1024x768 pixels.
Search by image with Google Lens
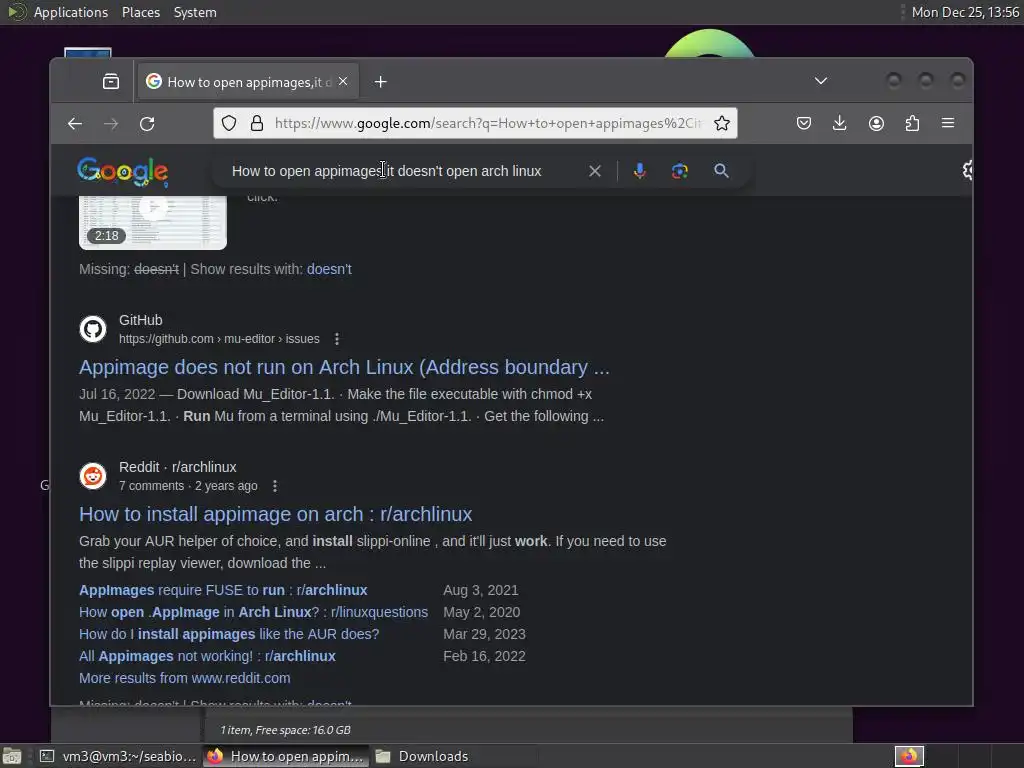point(680,171)
